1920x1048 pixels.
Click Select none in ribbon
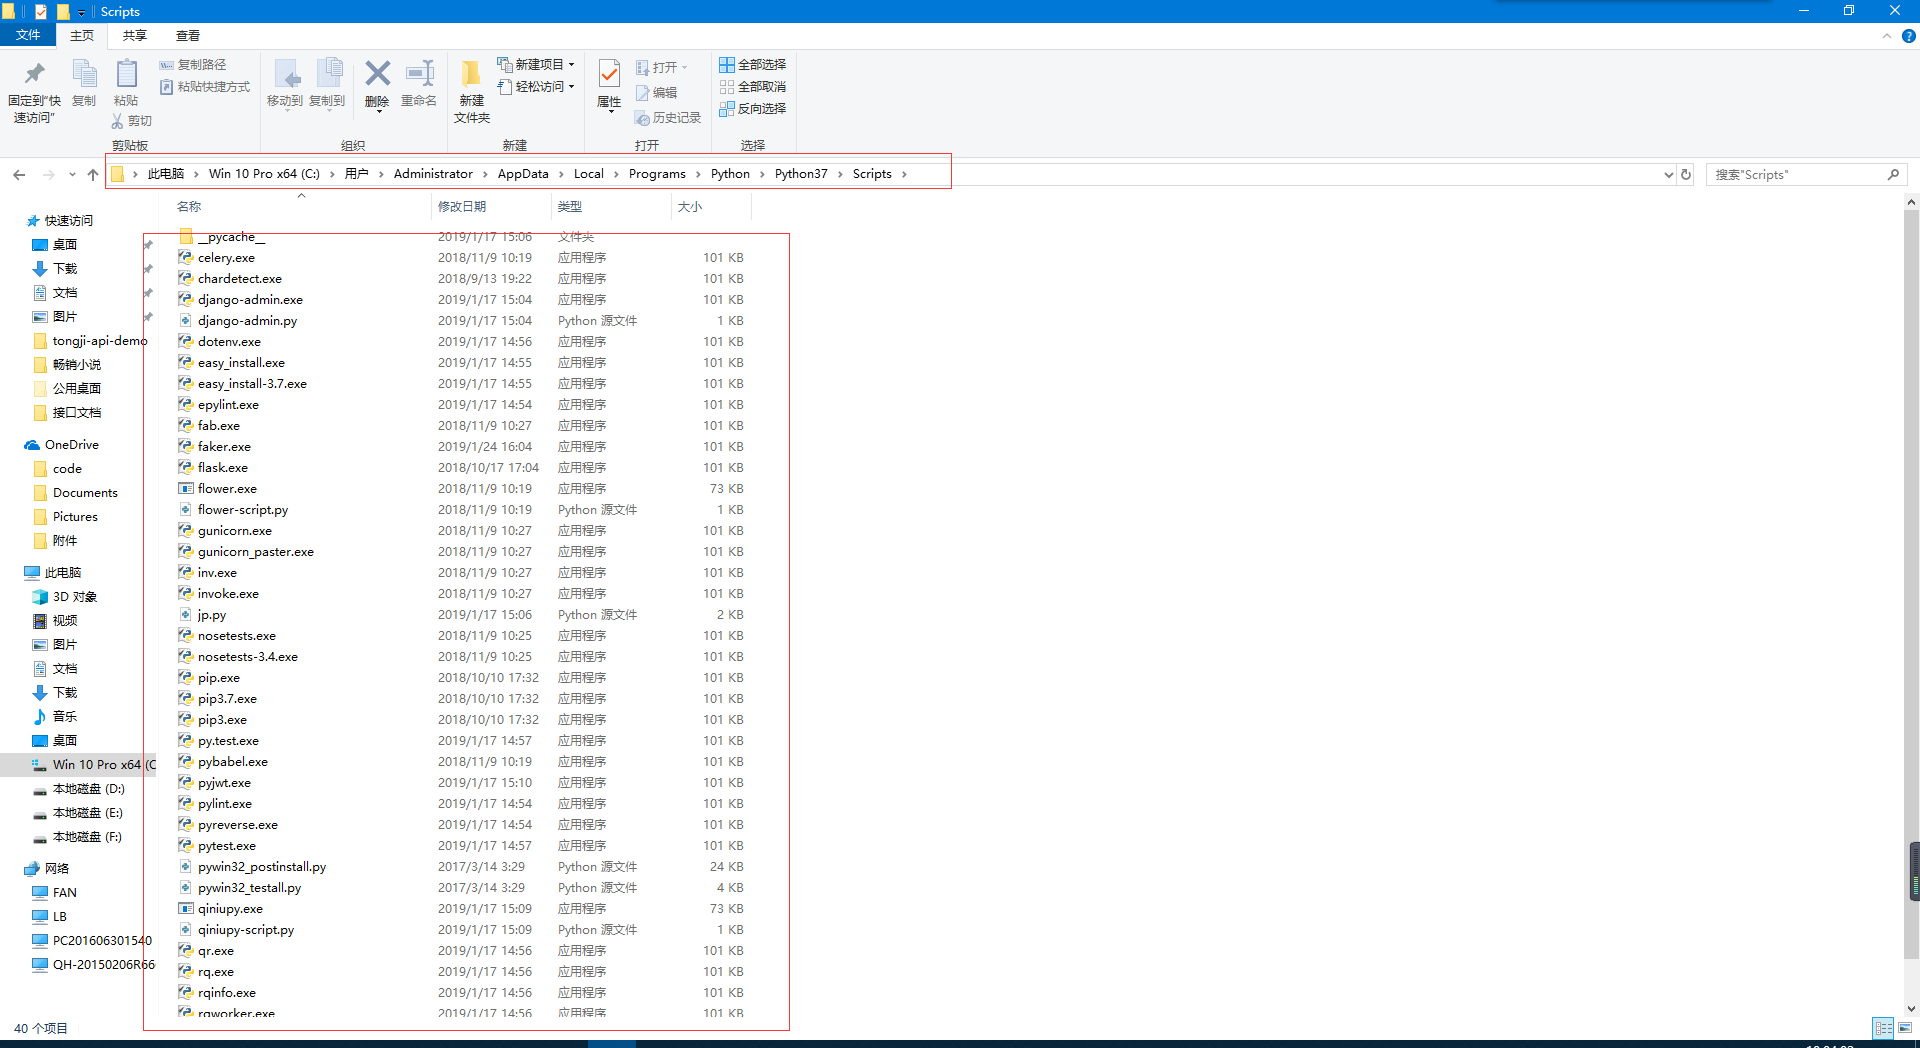point(753,87)
